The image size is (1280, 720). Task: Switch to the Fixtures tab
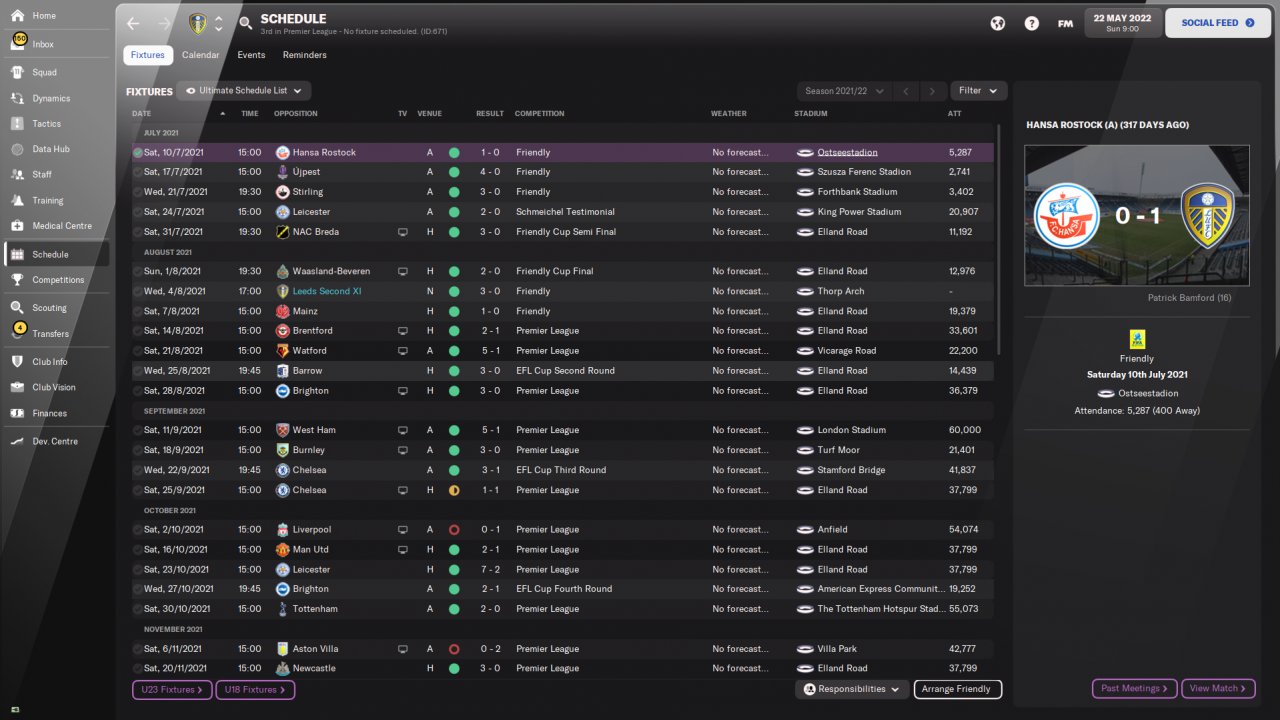(x=147, y=55)
